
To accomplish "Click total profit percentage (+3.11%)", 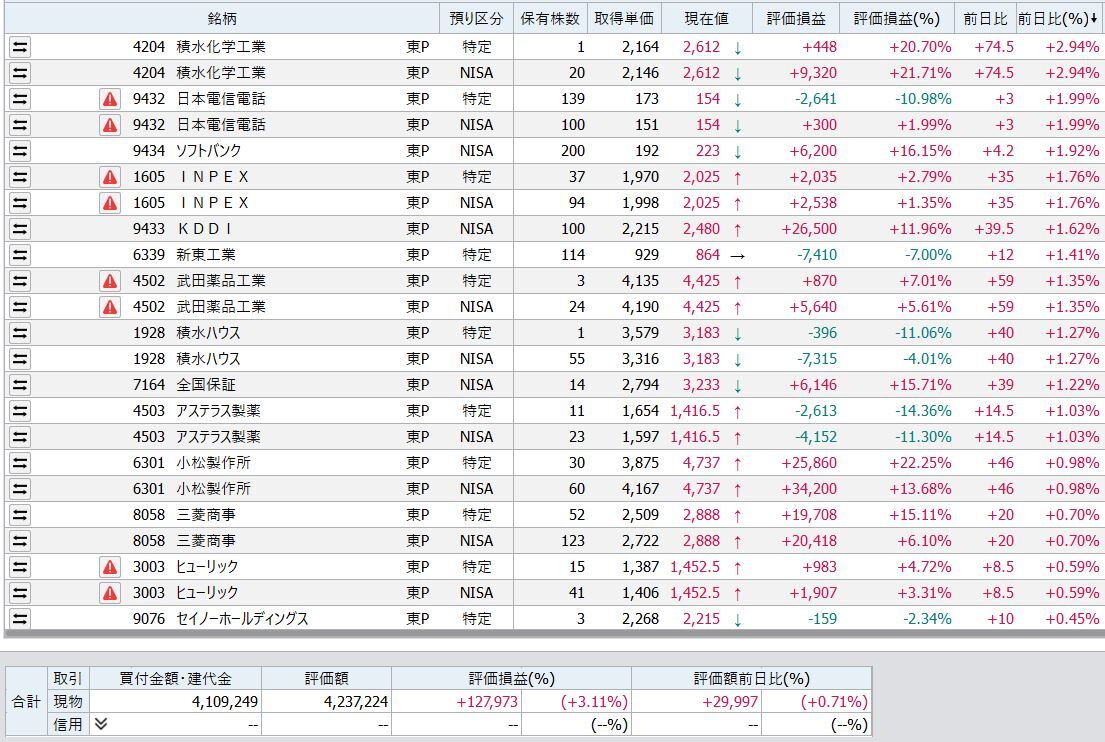I will [594, 702].
